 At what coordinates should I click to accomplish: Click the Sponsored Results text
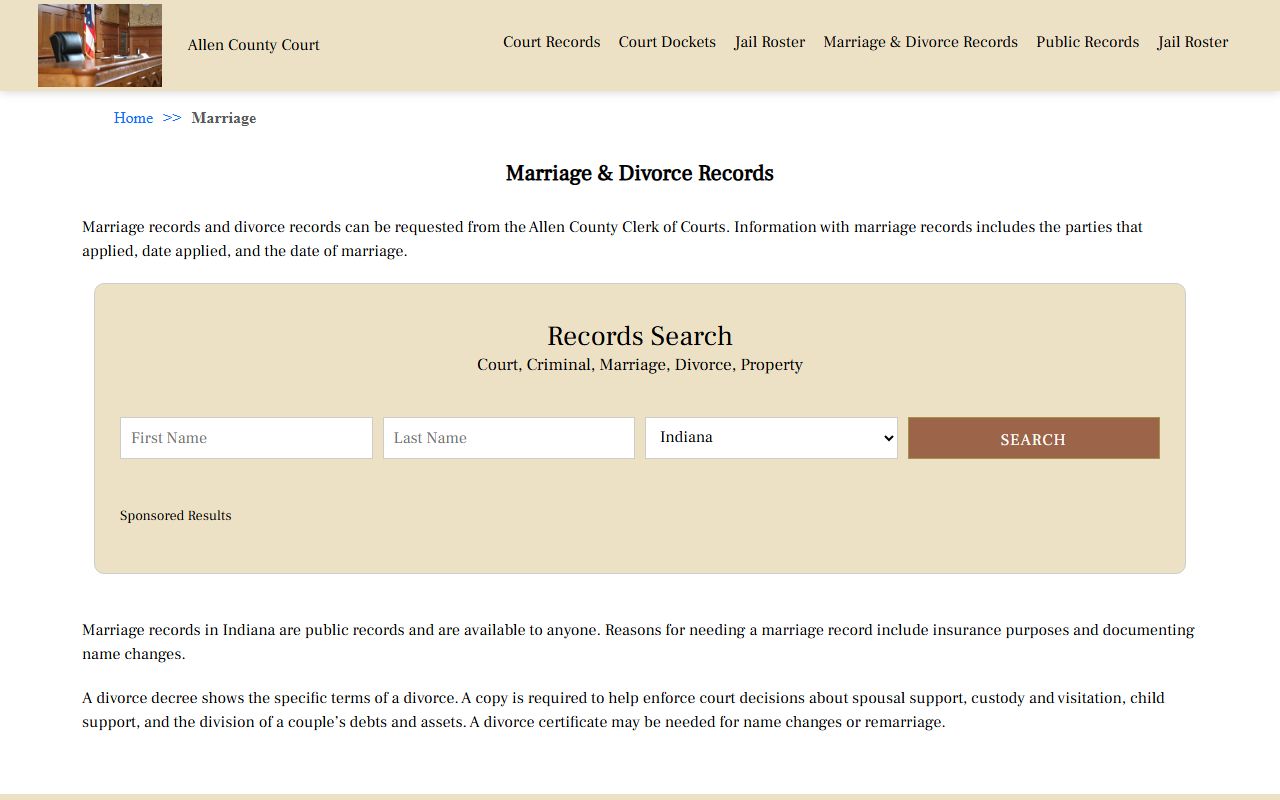pyautogui.click(x=176, y=516)
